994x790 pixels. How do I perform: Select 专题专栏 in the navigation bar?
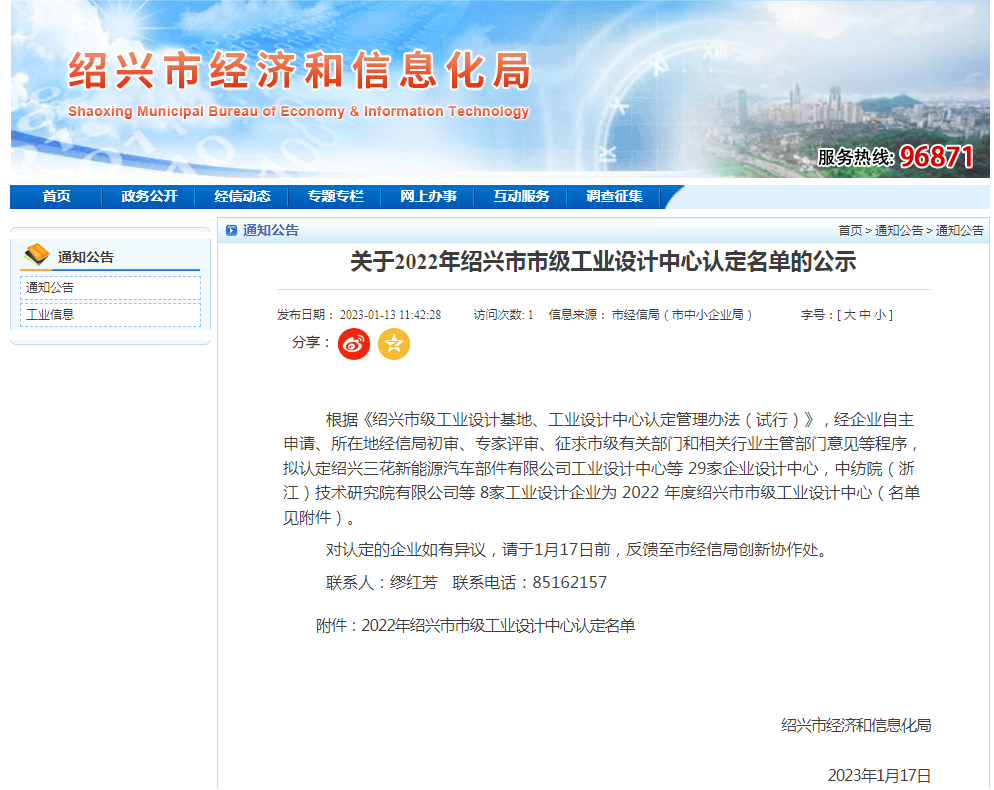335,197
